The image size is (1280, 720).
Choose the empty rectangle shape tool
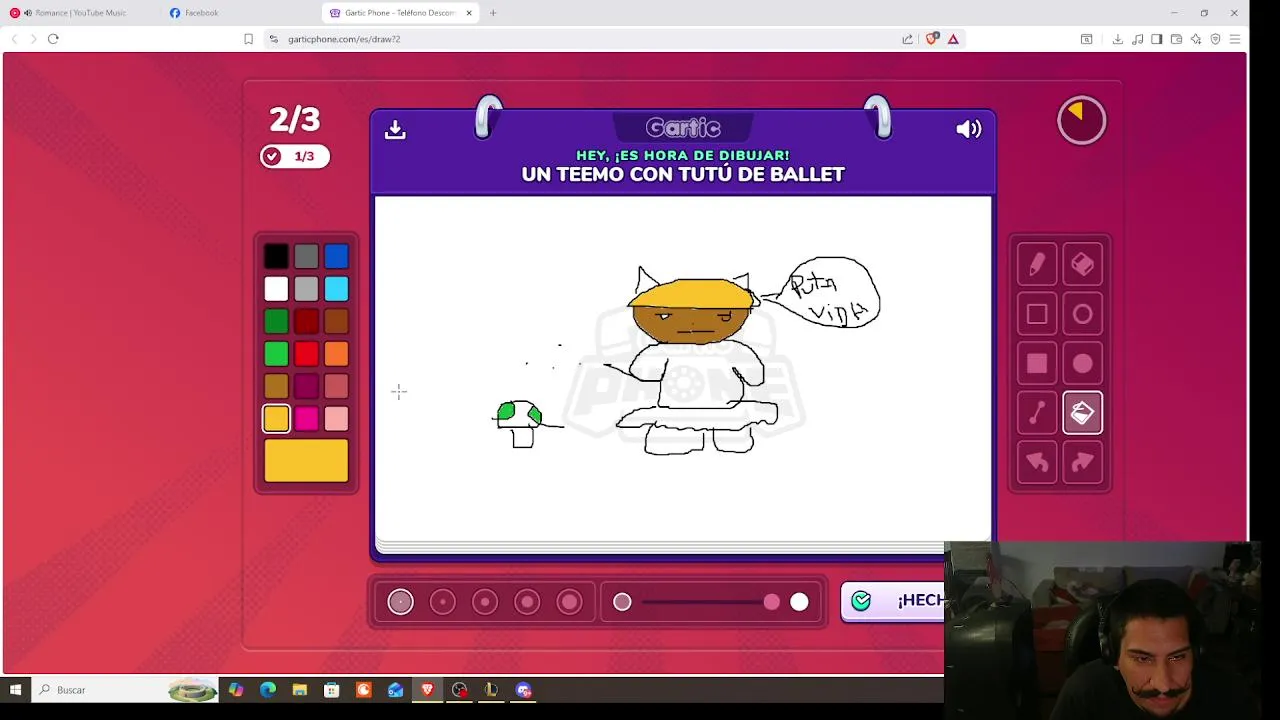pyautogui.click(x=1037, y=315)
